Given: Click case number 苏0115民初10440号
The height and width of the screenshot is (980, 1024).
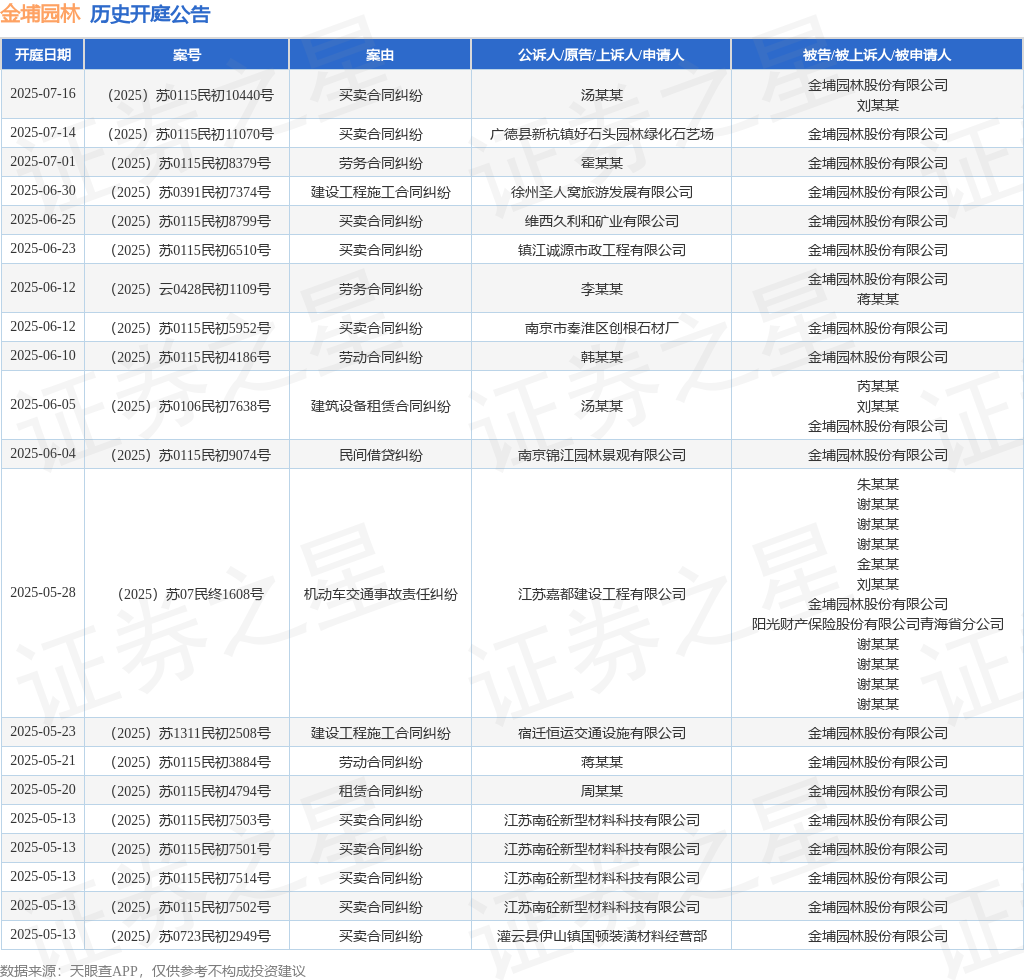Looking at the screenshot, I should [x=191, y=95].
